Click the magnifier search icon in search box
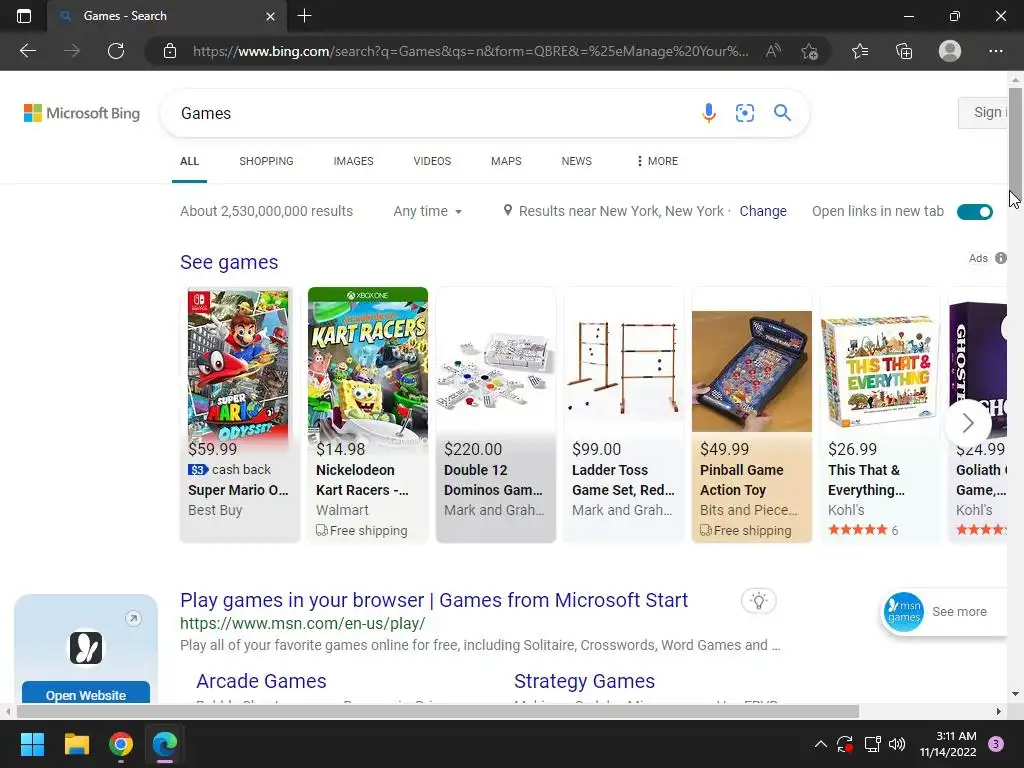Screen dimensions: 1024x768 click(782, 113)
